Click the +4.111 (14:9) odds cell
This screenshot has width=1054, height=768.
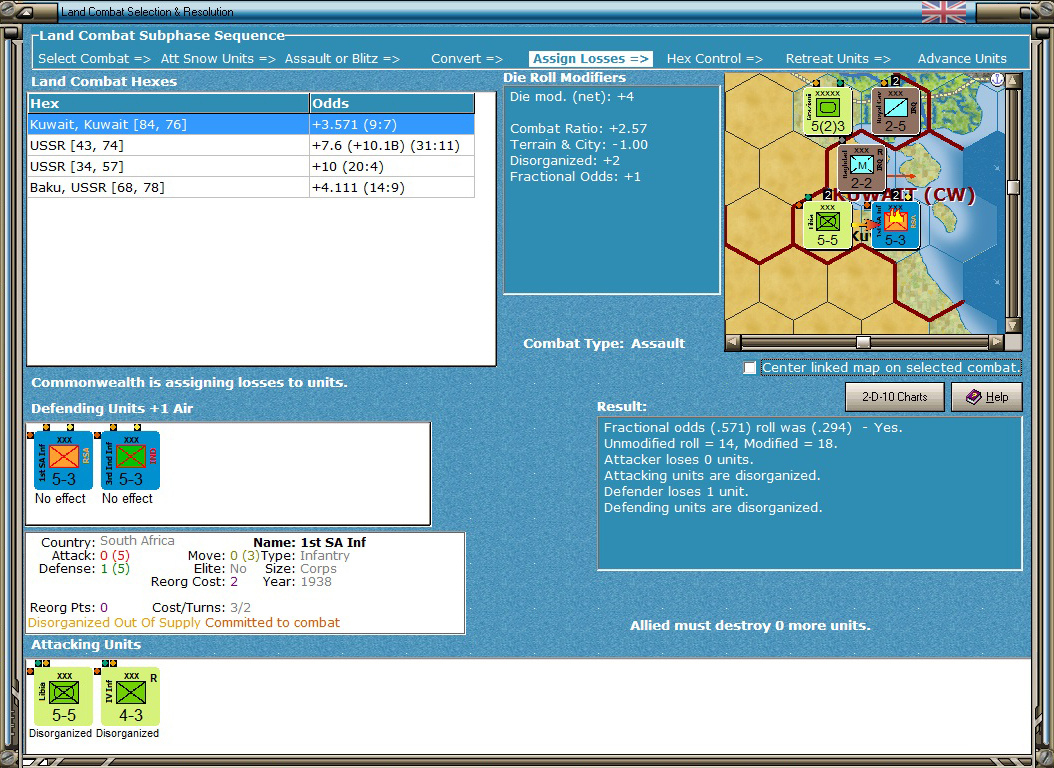click(392, 187)
